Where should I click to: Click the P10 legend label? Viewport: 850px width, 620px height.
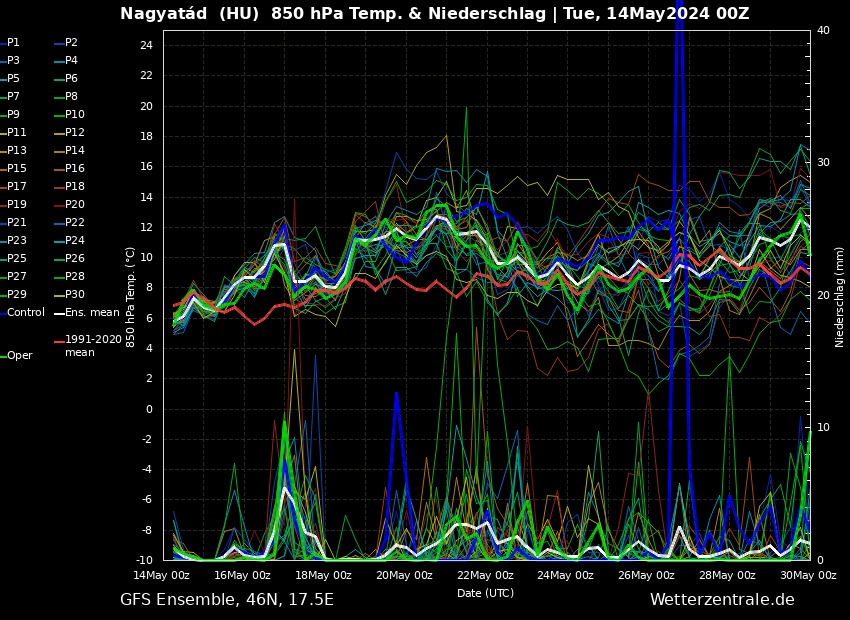(x=75, y=114)
